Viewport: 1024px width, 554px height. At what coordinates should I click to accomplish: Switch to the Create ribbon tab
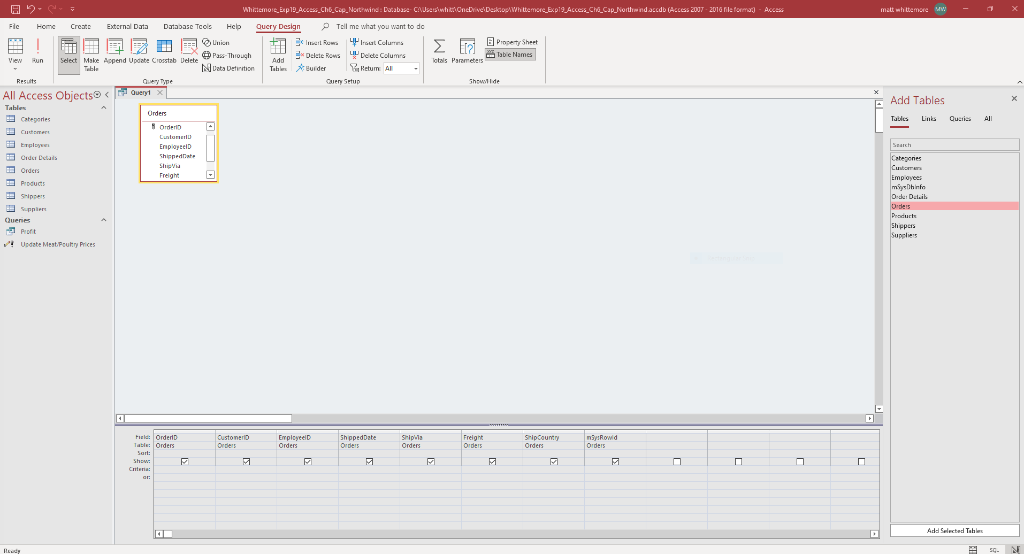pyautogui.click(x=80, y=27)
